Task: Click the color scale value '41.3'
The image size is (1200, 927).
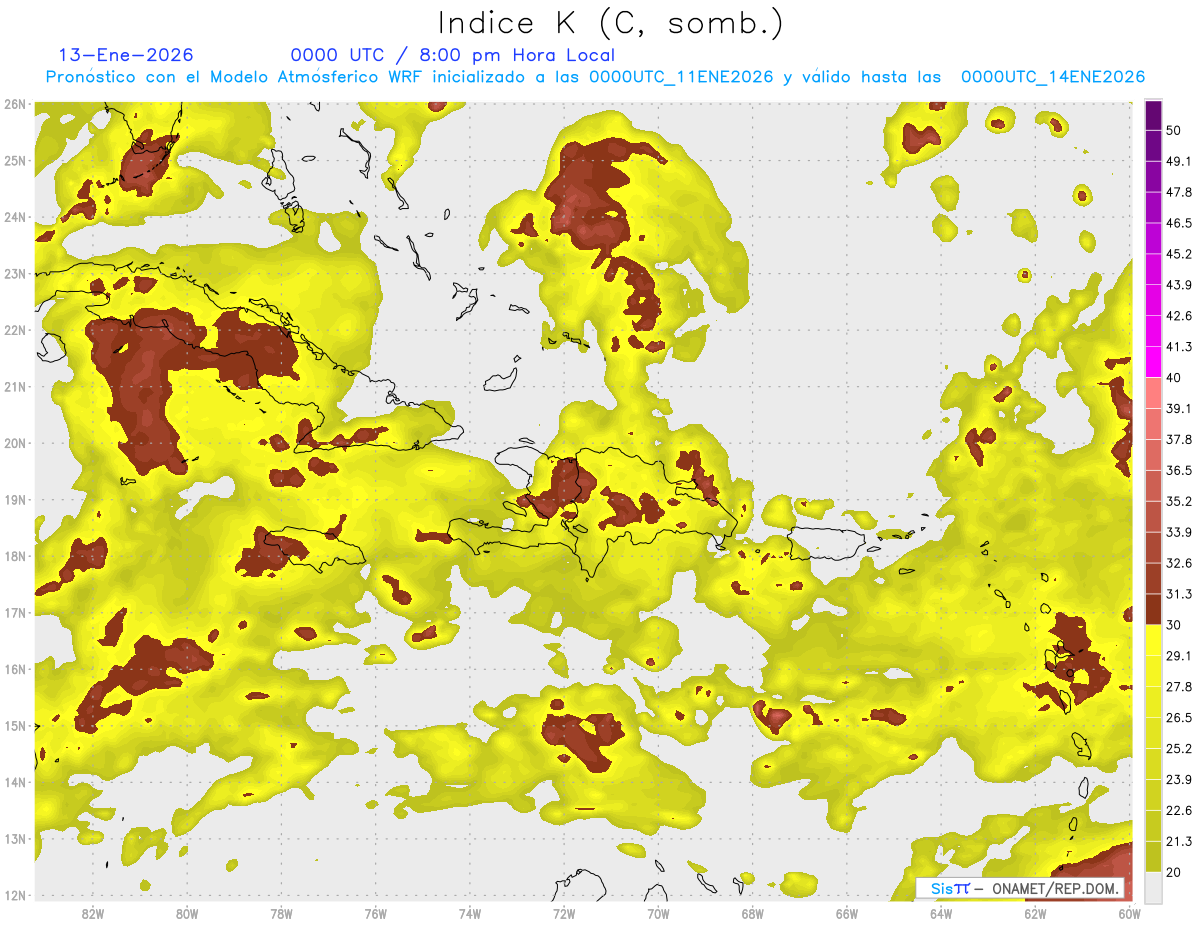Action: tap(1179, 347)
